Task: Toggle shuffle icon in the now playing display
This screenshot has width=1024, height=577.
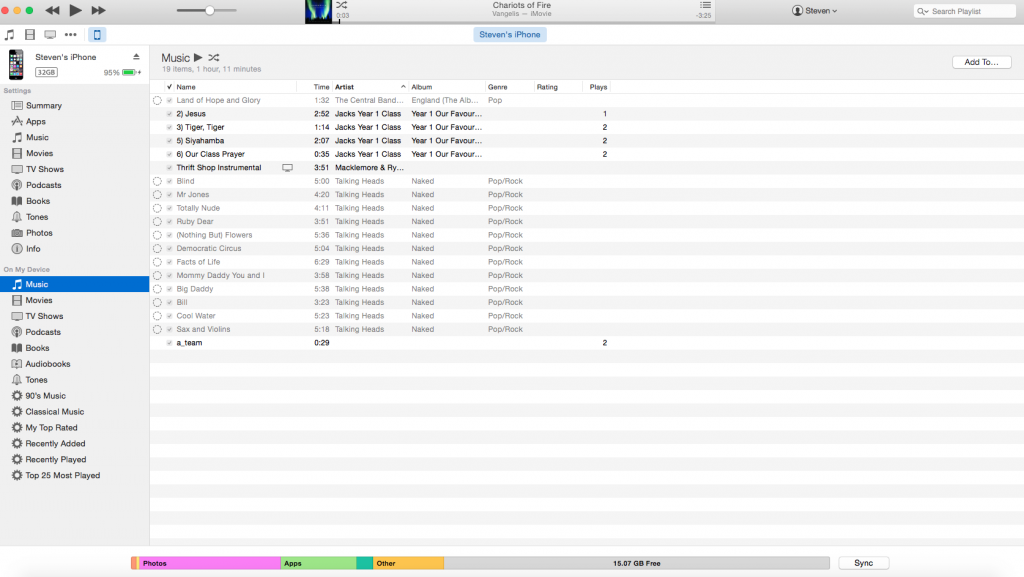Action: (x=342, y=5)
